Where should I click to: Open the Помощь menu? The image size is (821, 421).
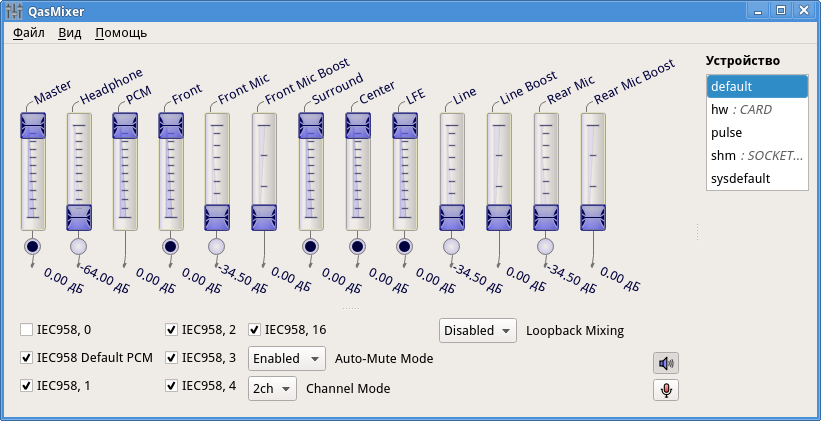[121, 33]
